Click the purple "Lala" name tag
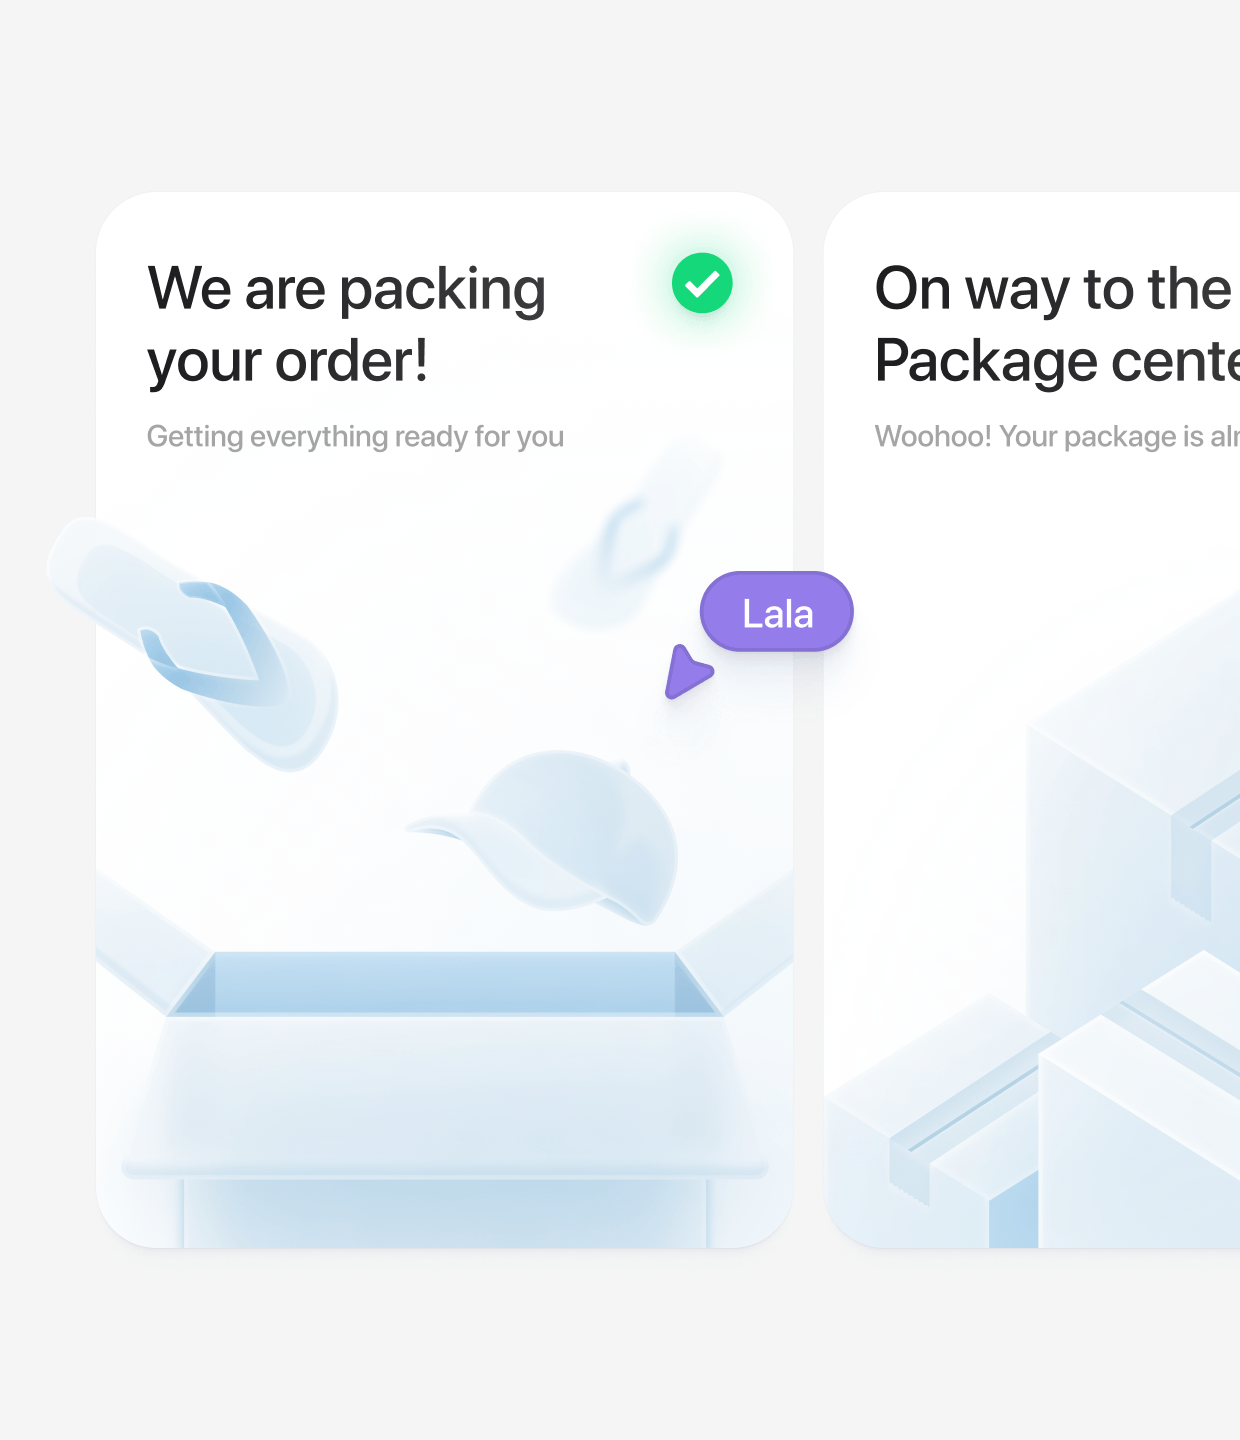 777,612
